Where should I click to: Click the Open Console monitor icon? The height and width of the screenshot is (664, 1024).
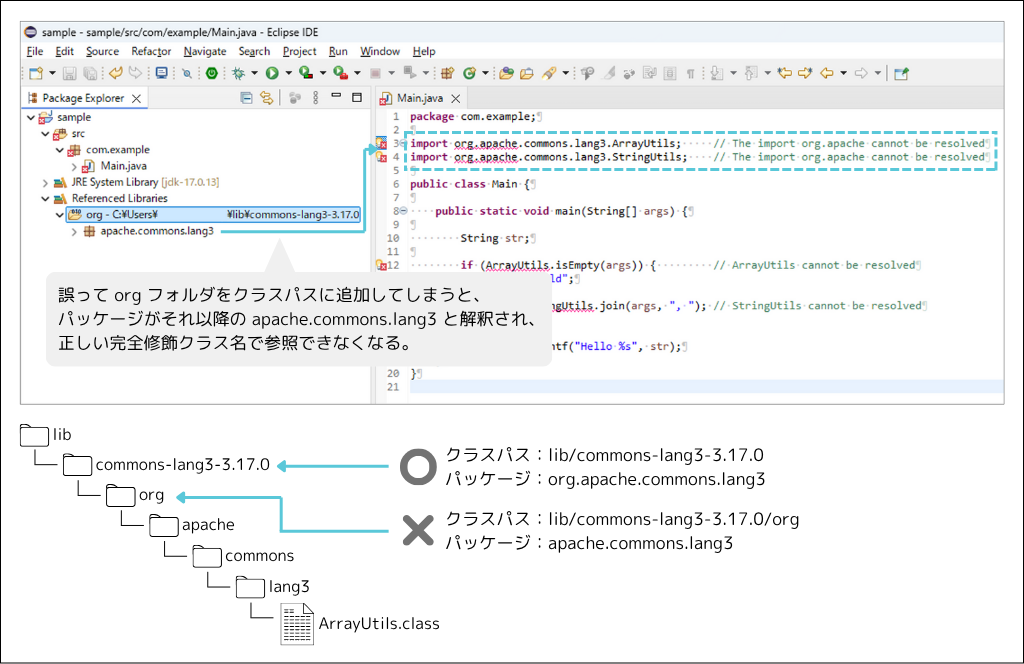pos(161,73)
